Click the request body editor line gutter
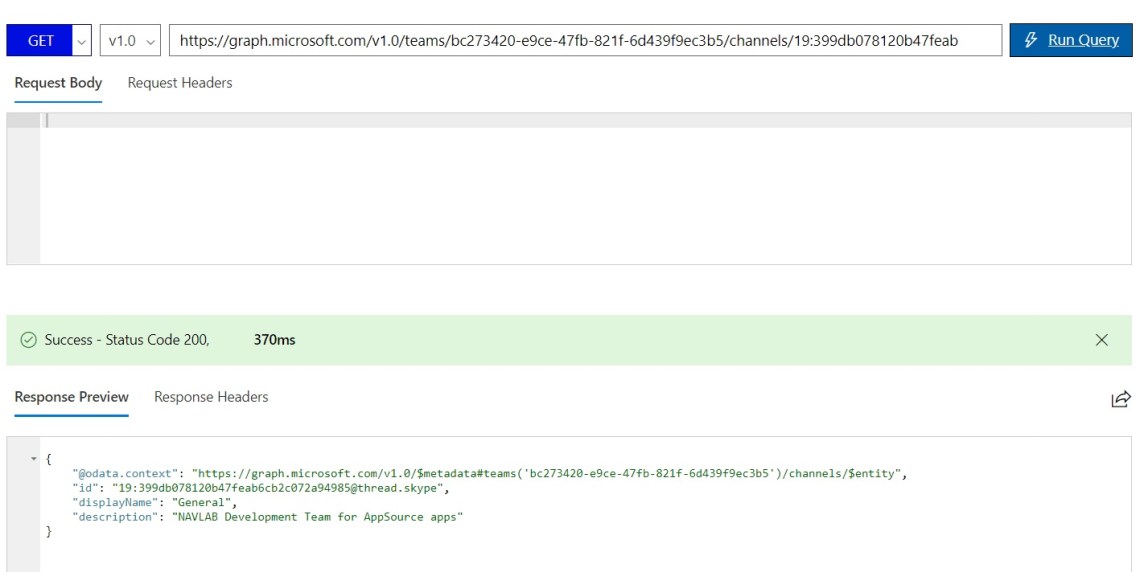This screenshot has width=1140, height=572. click(23, 190)
